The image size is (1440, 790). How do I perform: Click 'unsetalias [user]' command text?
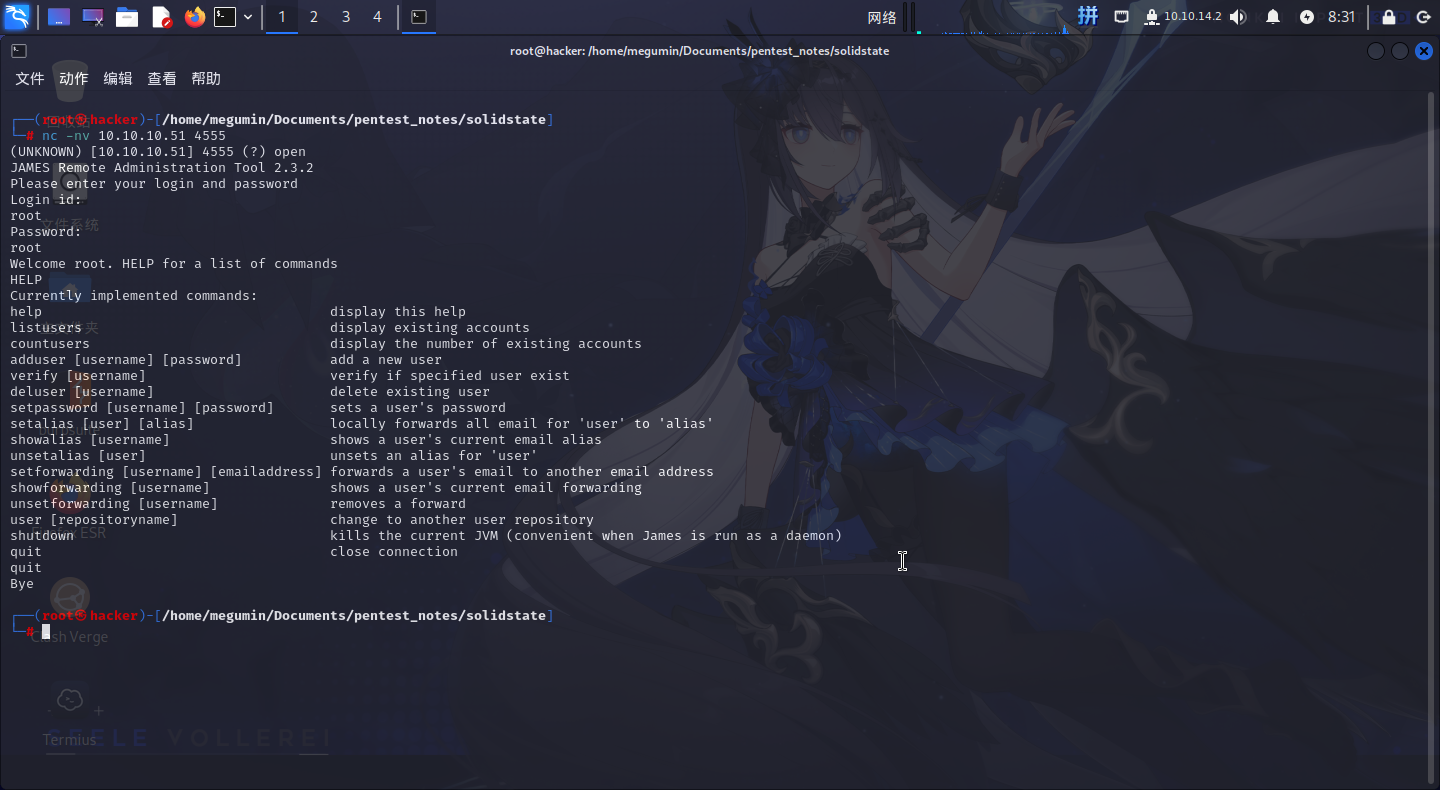coord(78,456)
